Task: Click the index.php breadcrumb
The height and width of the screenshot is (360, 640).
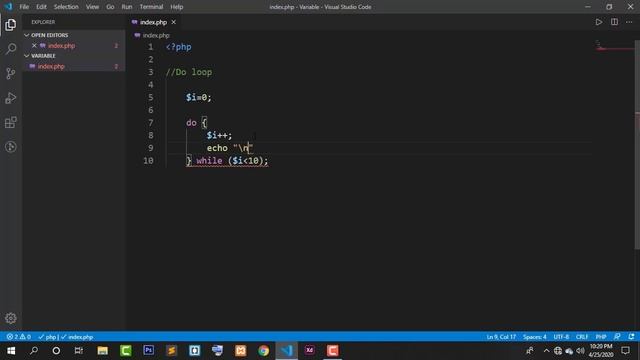Action: (152, 36)
